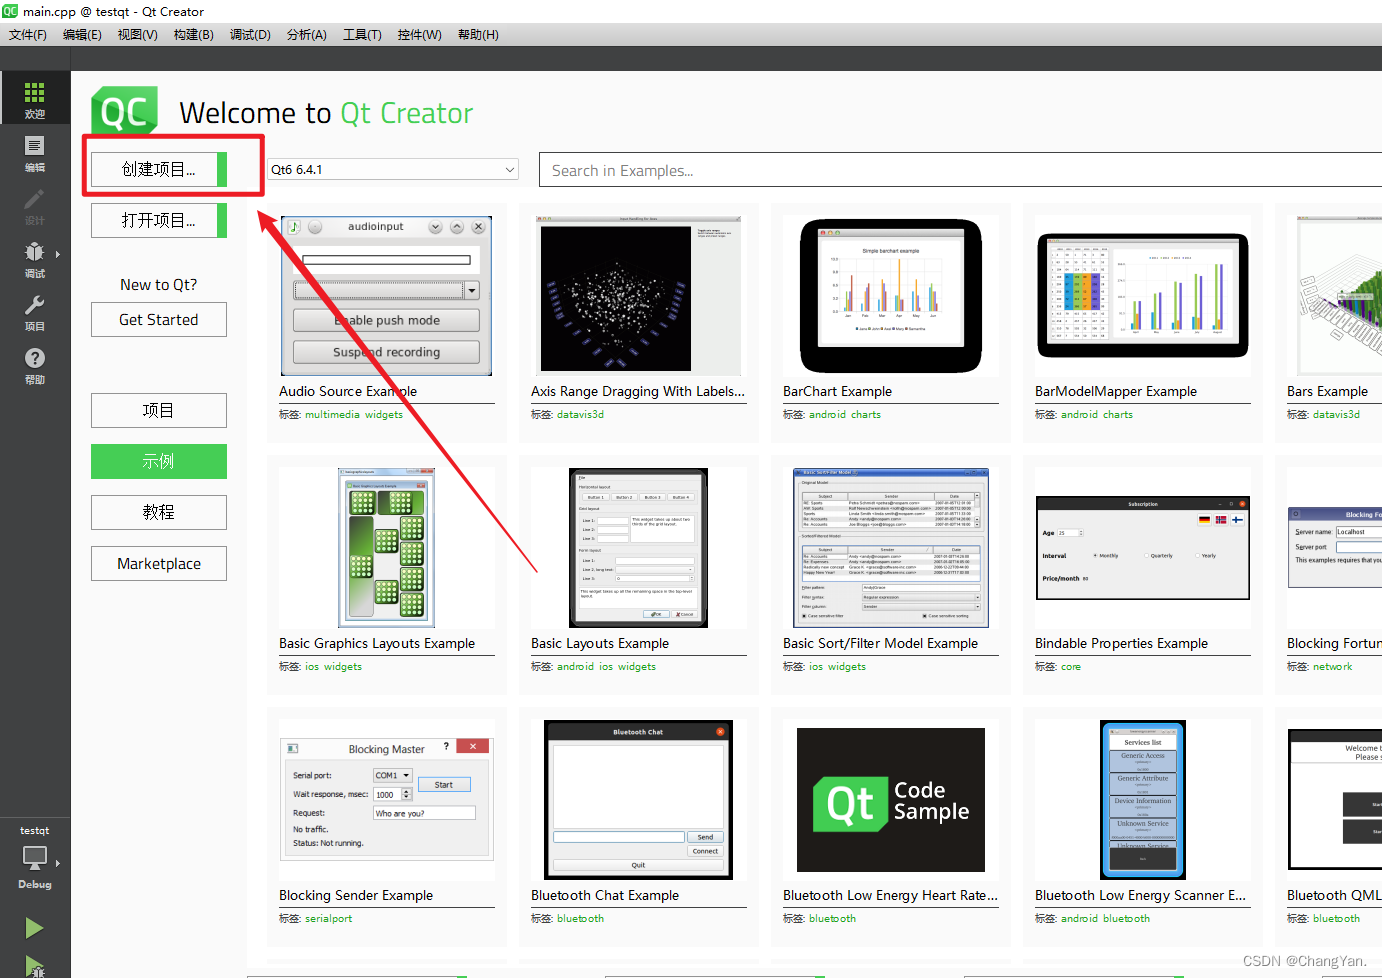Click the 创建项目... button
Screen dimensions: 1382x978
pos(159,169)
